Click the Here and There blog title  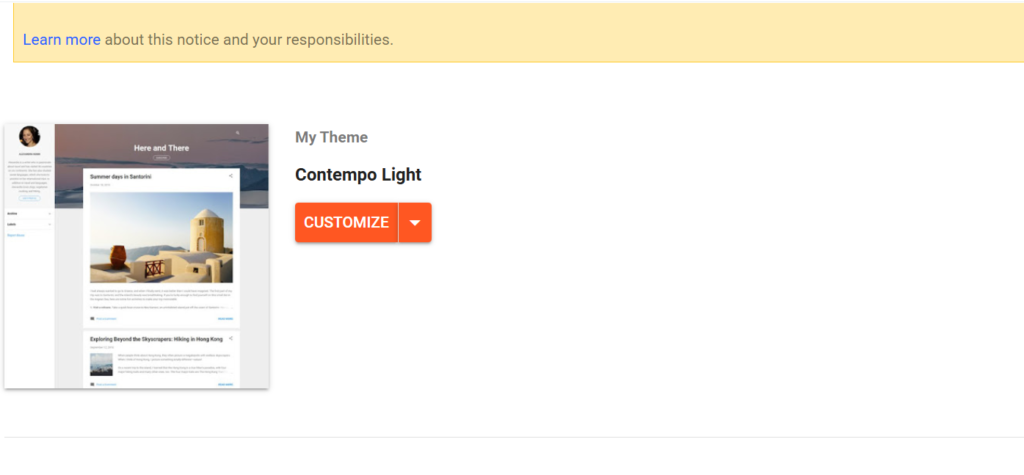pyautogui.click(x=161, y=148)
